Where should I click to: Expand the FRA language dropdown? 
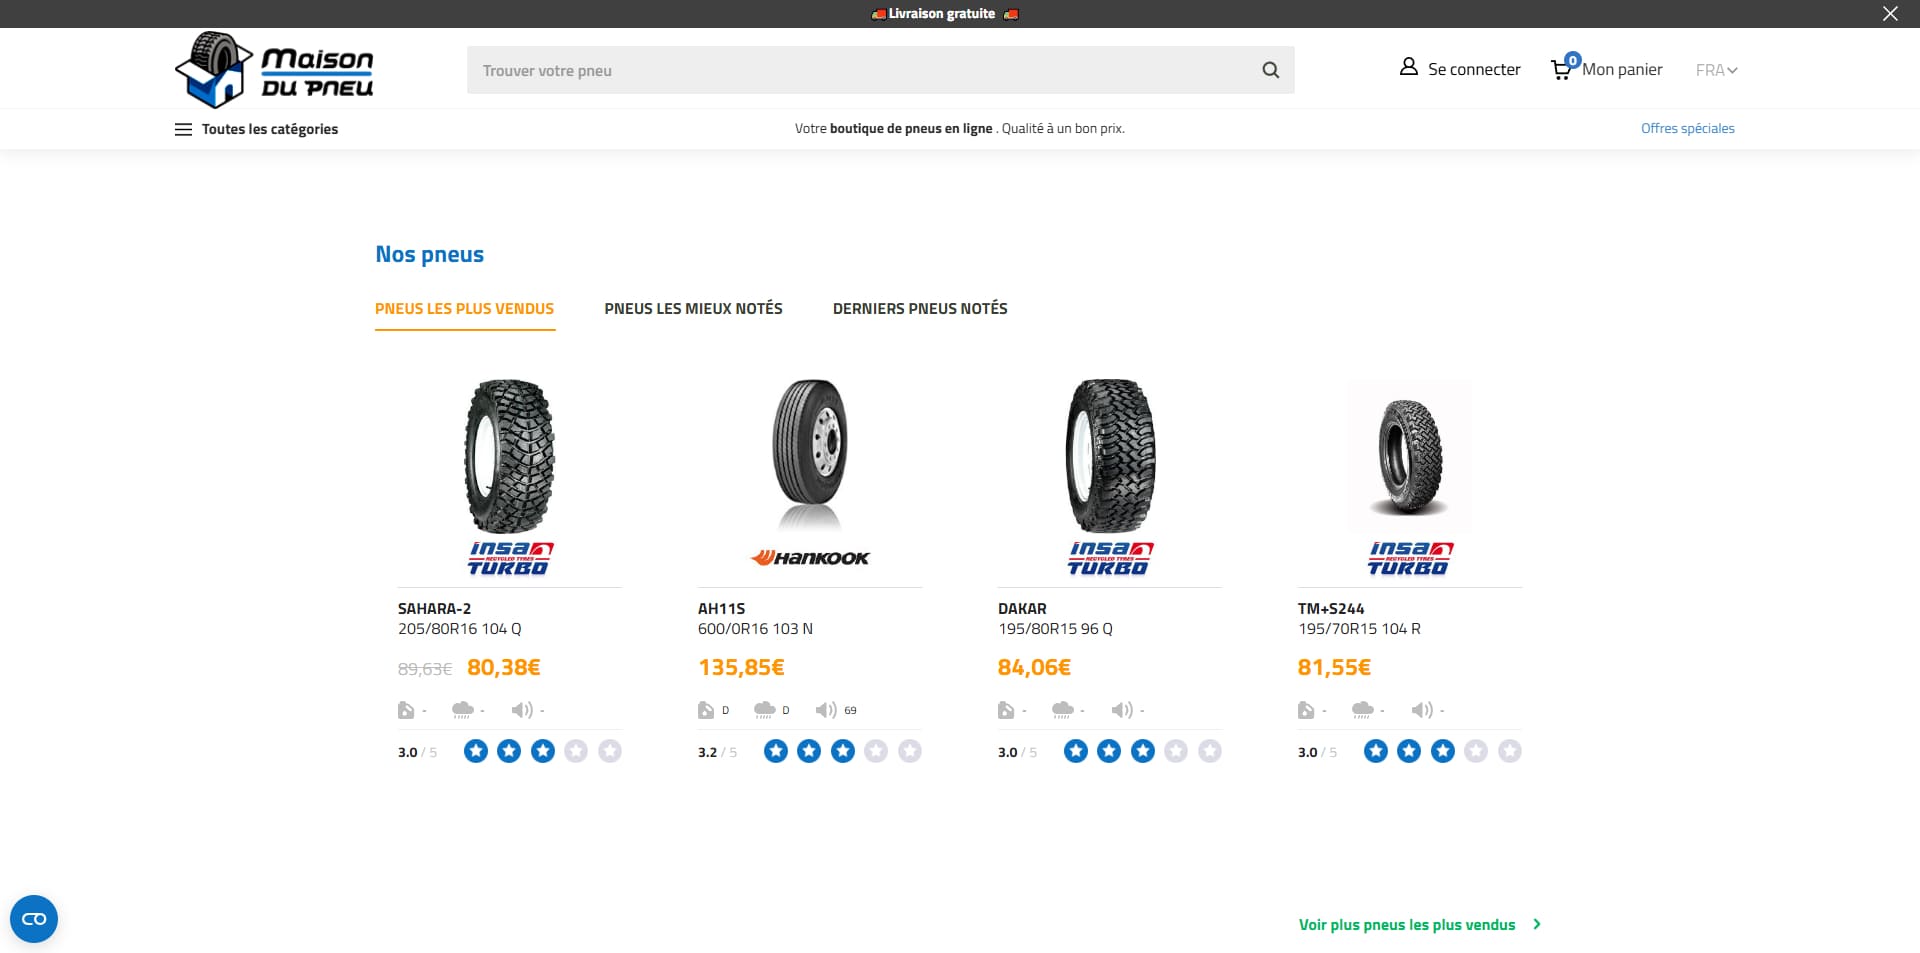(1716, 70)
